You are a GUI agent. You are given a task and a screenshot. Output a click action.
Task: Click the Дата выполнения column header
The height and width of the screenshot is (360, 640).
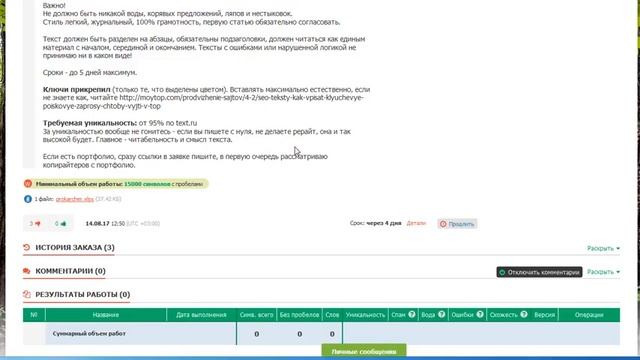tap(201, 315)
